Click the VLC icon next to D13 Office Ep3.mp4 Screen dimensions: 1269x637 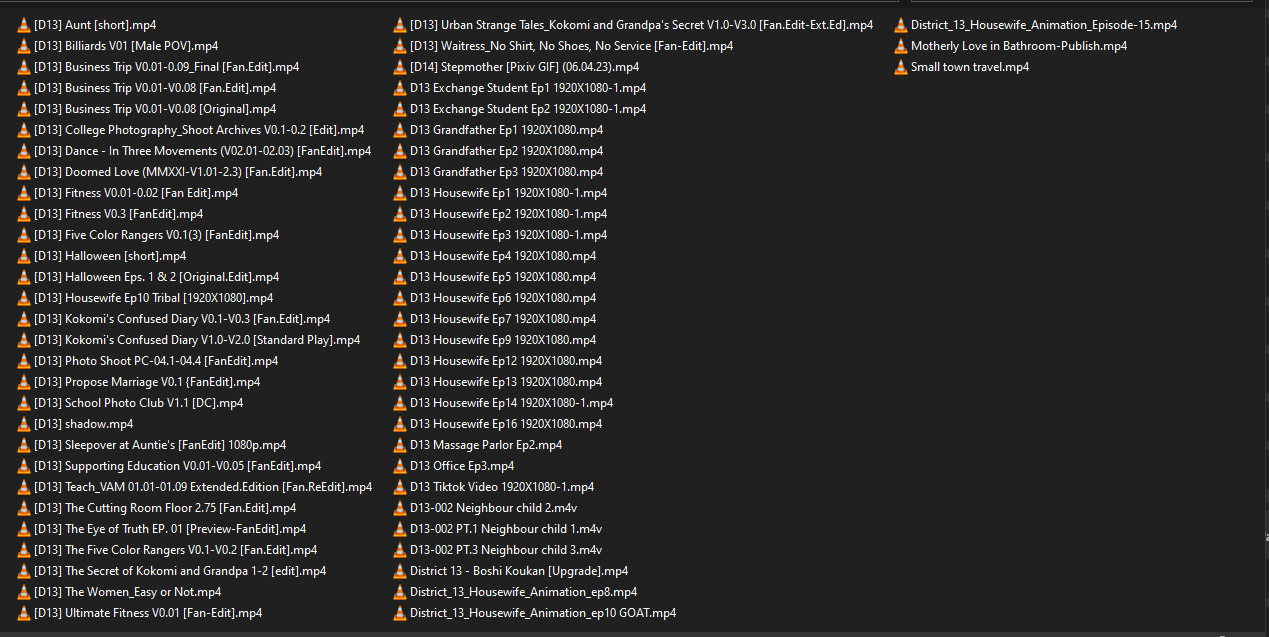[400, 466]
